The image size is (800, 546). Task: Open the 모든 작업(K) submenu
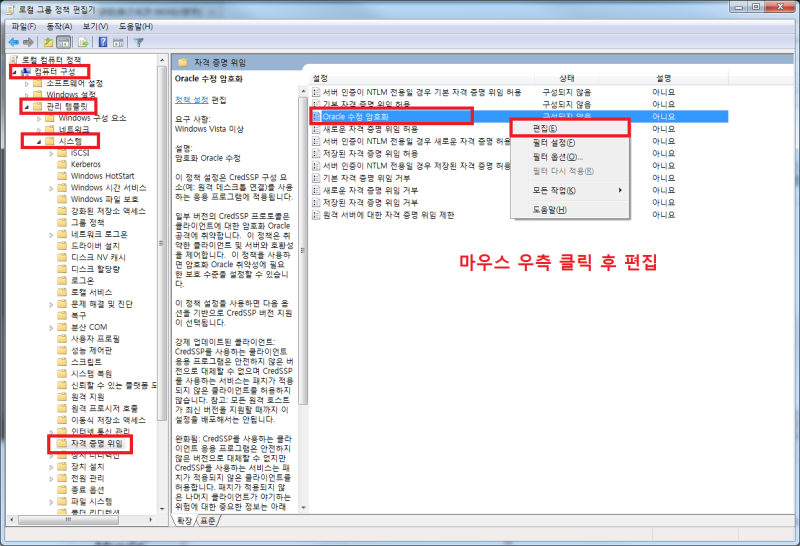[x=570, y=190]
